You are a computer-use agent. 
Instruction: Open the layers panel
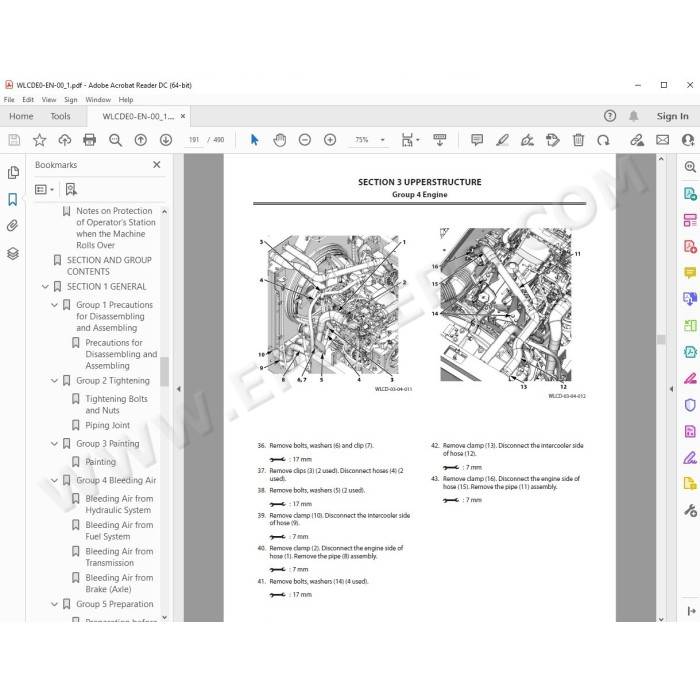click(13, 254)
